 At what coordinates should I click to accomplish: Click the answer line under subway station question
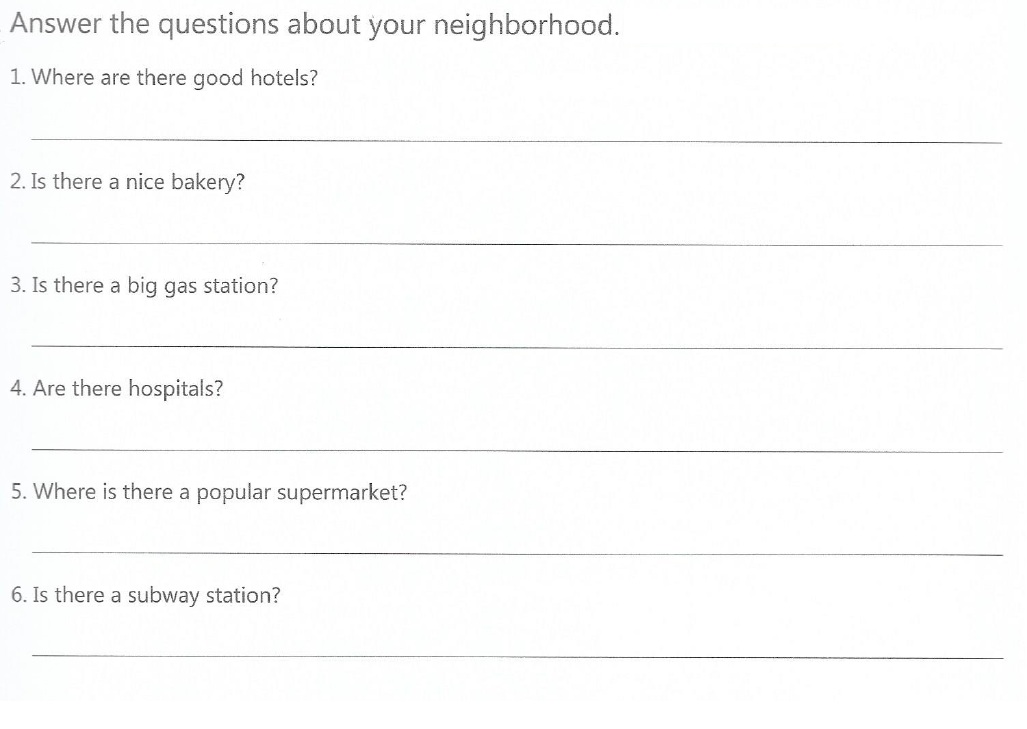point(517,656)
